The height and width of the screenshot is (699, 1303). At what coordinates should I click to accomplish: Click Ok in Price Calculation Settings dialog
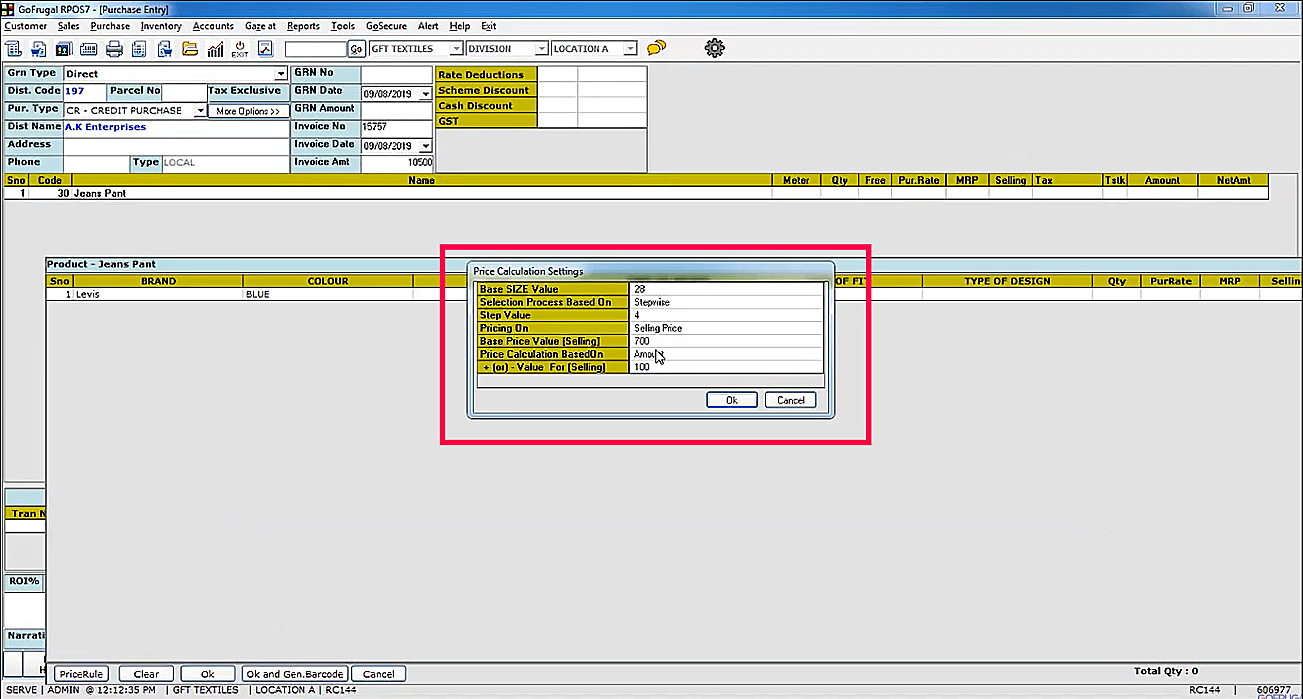coord(731,400)
